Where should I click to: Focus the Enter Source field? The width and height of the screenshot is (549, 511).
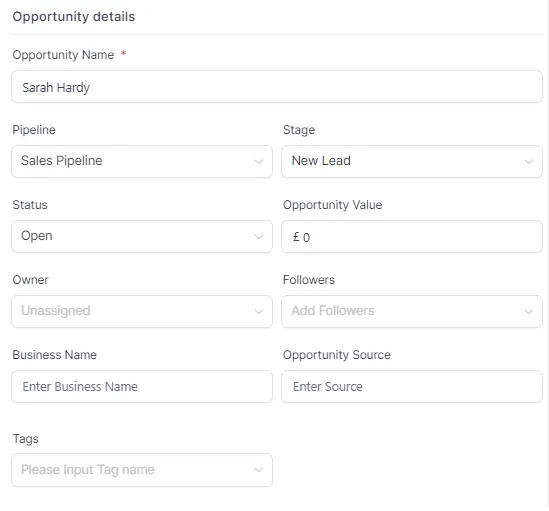[x=412, y=386]
